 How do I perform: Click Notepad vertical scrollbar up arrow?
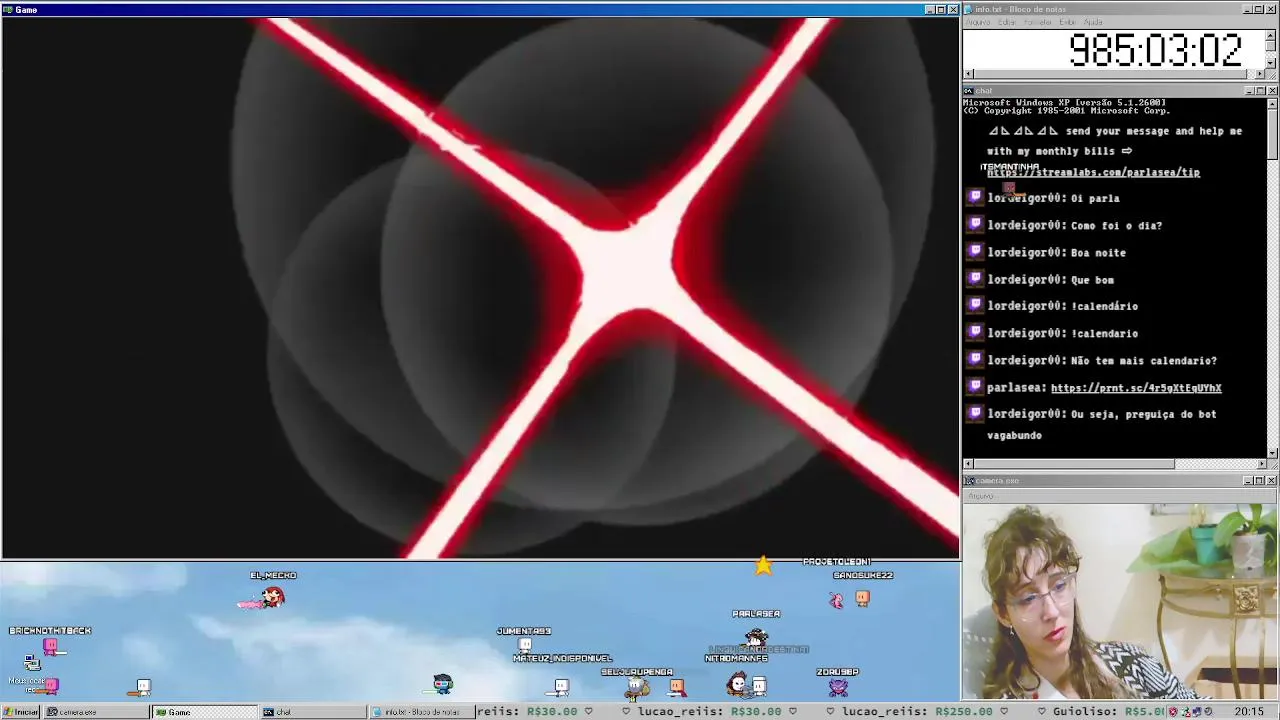[1272, 34]
